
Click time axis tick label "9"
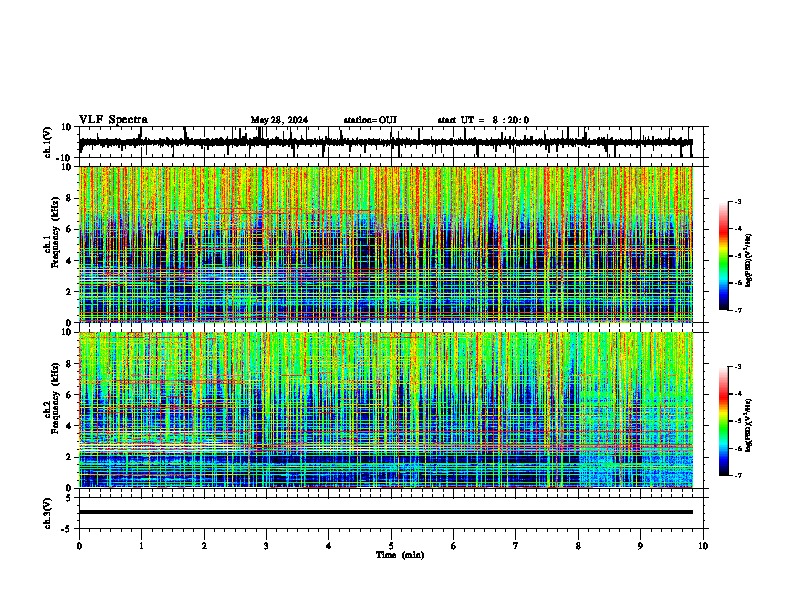tap(640, 546)
